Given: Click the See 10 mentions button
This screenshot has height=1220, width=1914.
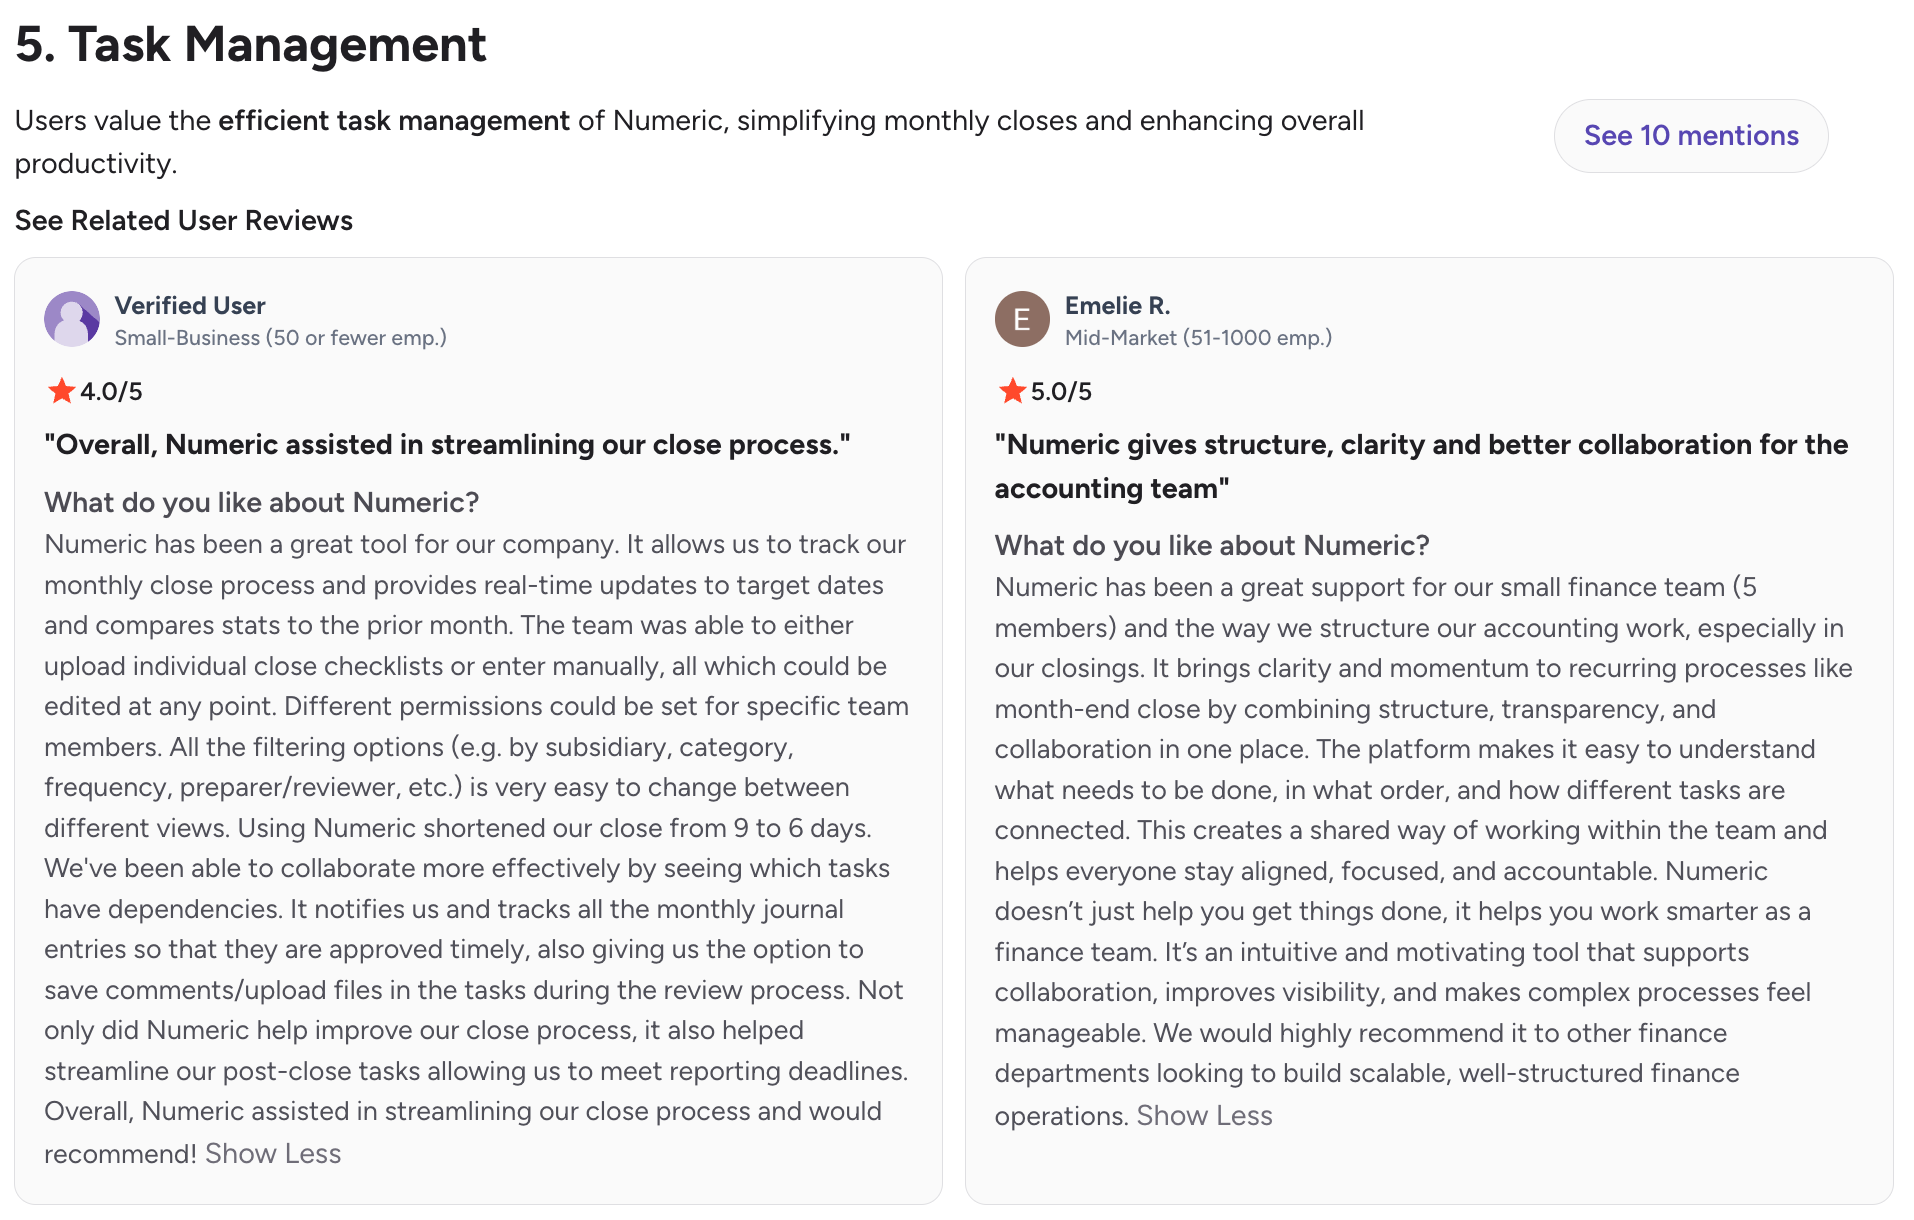Looking at the screenshot, I should (1690, 136).
